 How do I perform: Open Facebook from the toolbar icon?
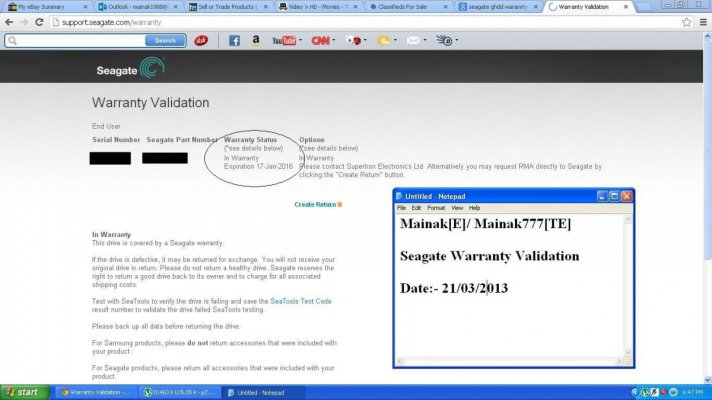(234, 40)
